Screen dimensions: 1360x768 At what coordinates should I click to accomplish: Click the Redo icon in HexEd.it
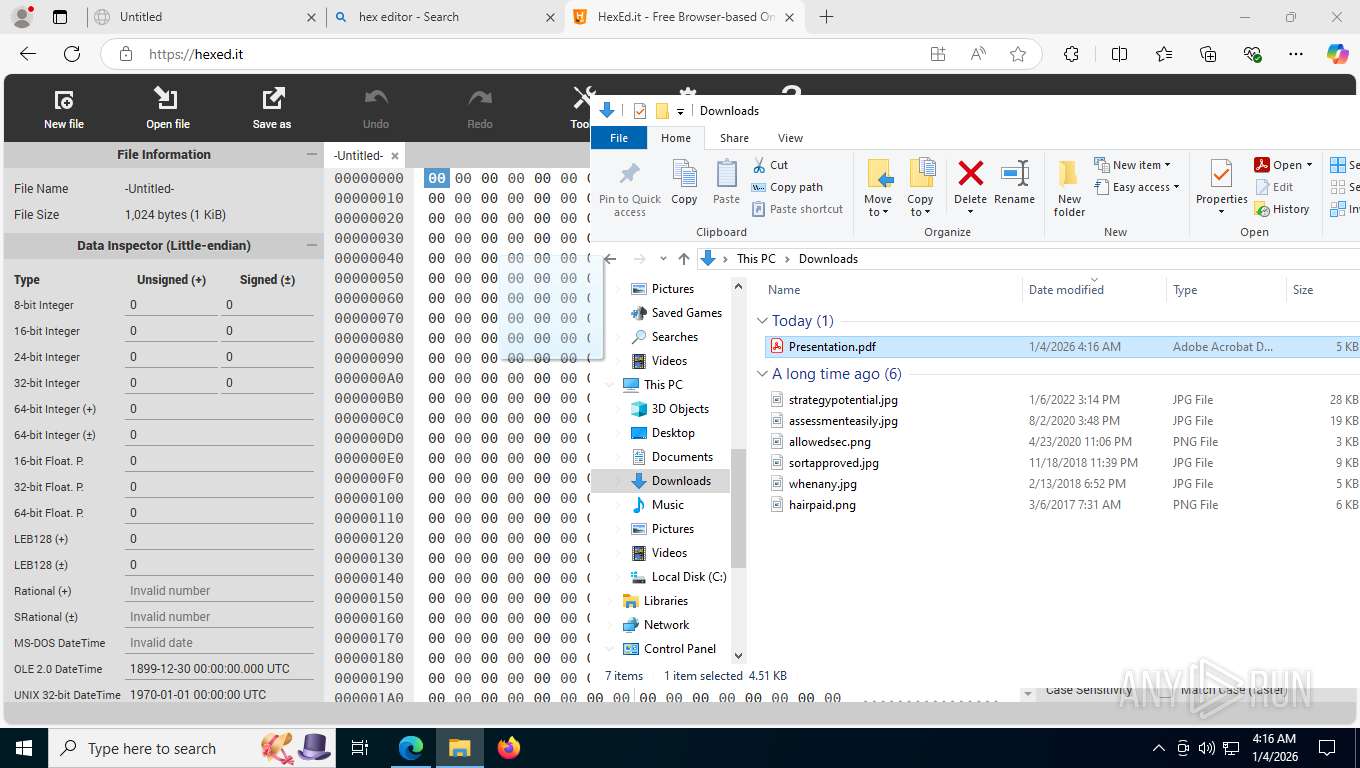click(480, 99)
